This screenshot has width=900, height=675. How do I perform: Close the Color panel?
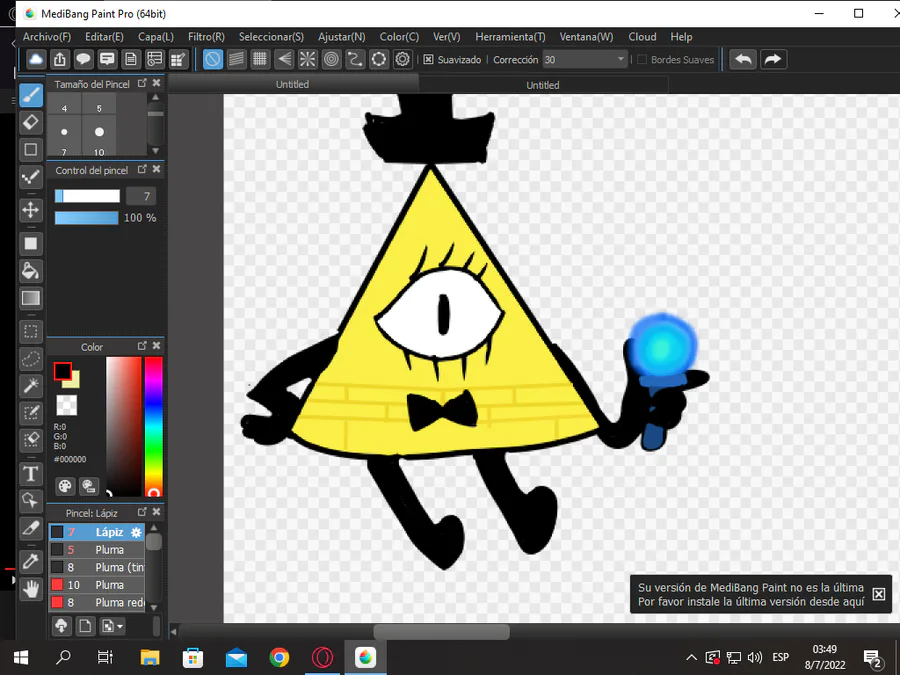pyautogui.click(x=156, y=346)
